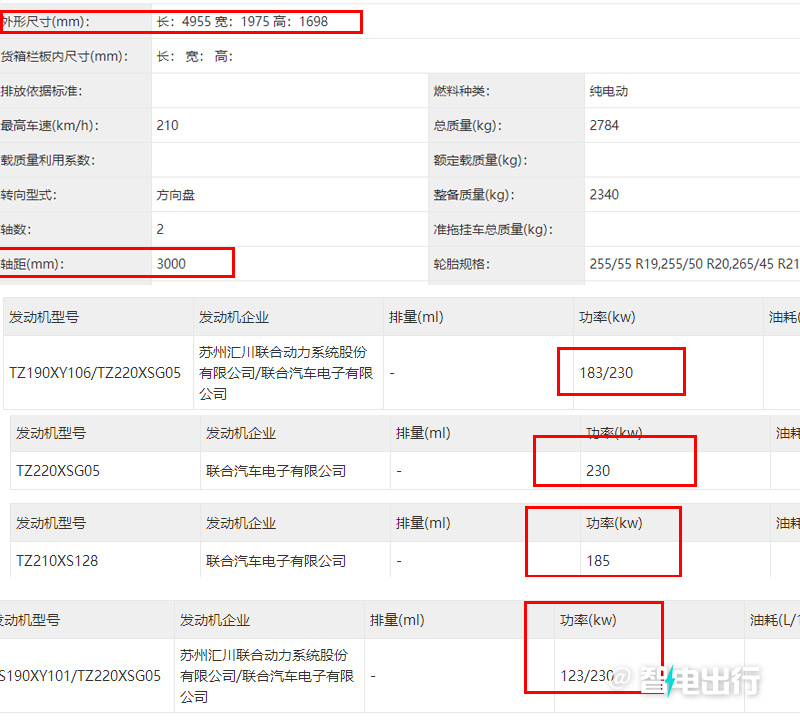The height and width of the screenshot is (724, 800).
Task: Click the "额定载质量(kg):" label
Action: pos(481,160)
